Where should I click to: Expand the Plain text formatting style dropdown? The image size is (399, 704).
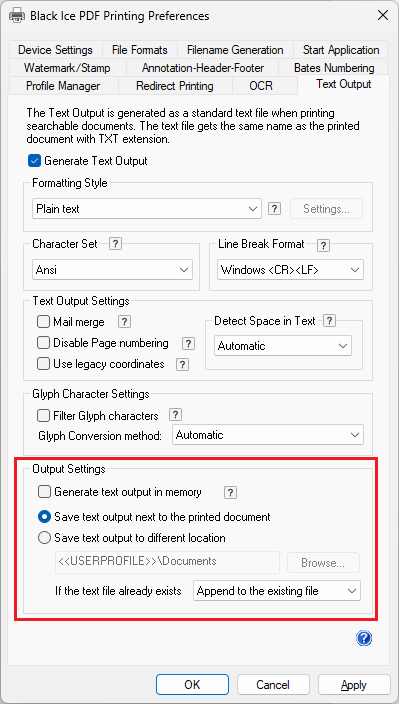pyautogui.click(x=147, y=209)
